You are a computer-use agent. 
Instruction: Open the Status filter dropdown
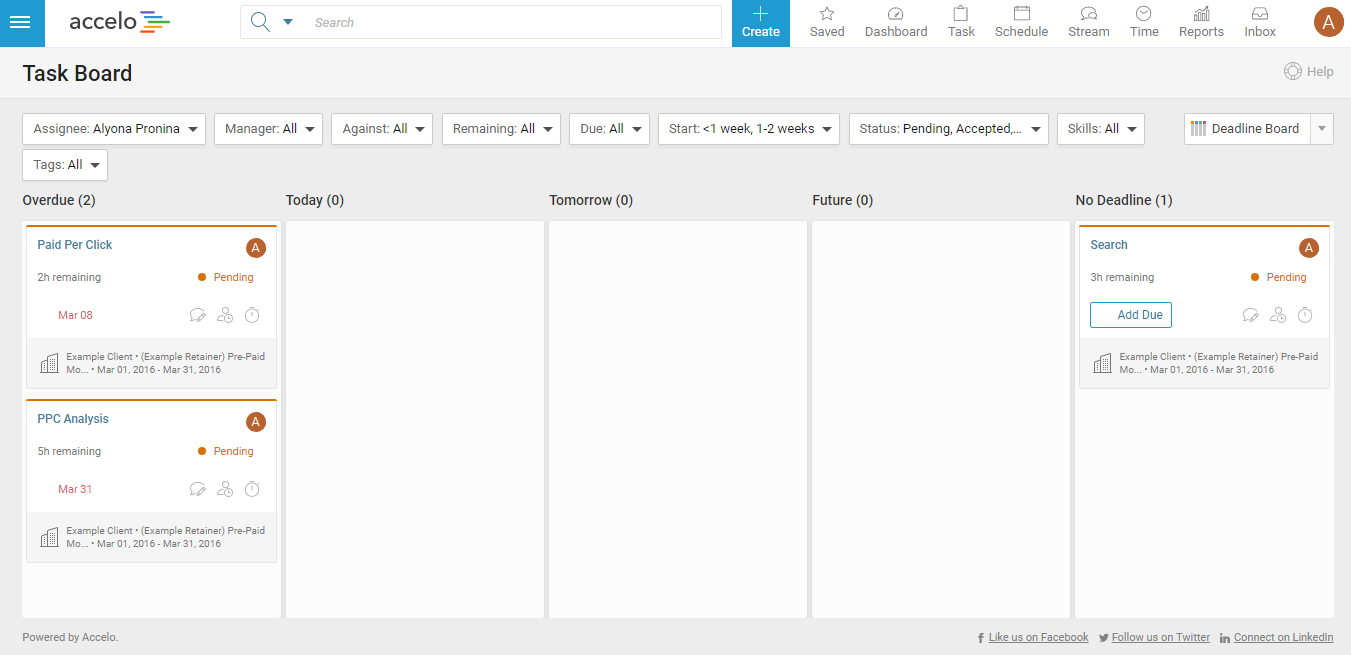tap(948, 129)
